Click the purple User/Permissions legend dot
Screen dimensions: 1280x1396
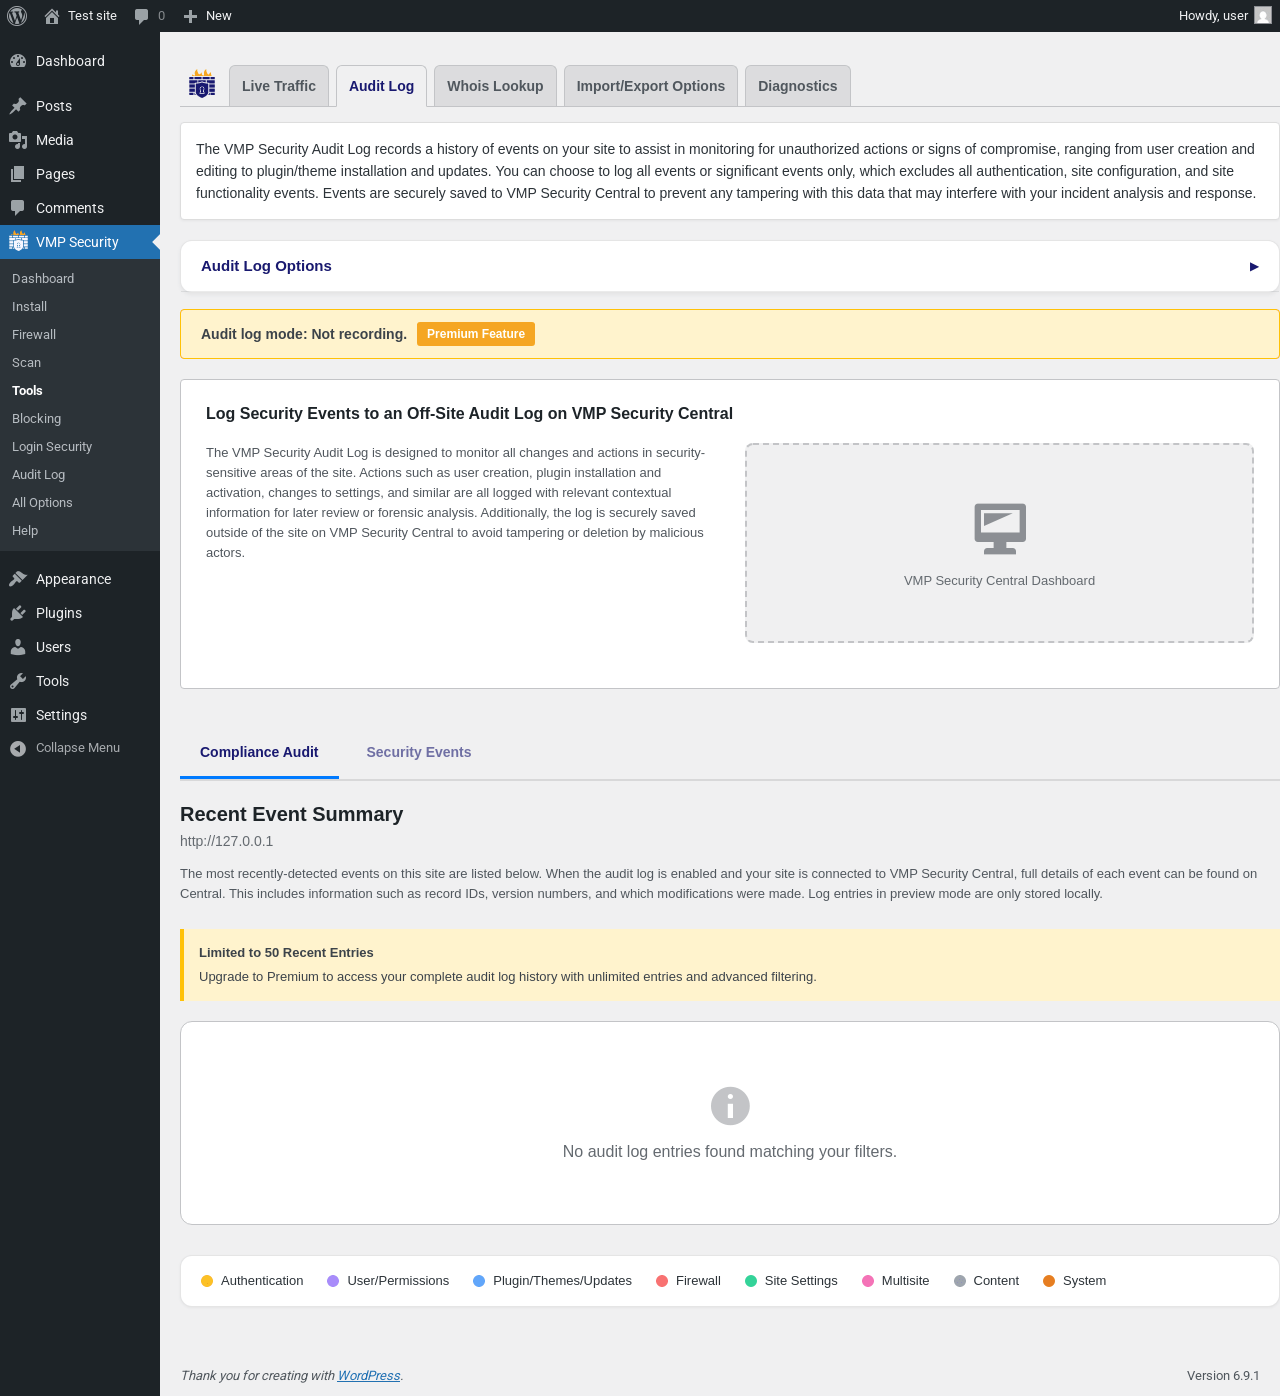click(333, 1281)
